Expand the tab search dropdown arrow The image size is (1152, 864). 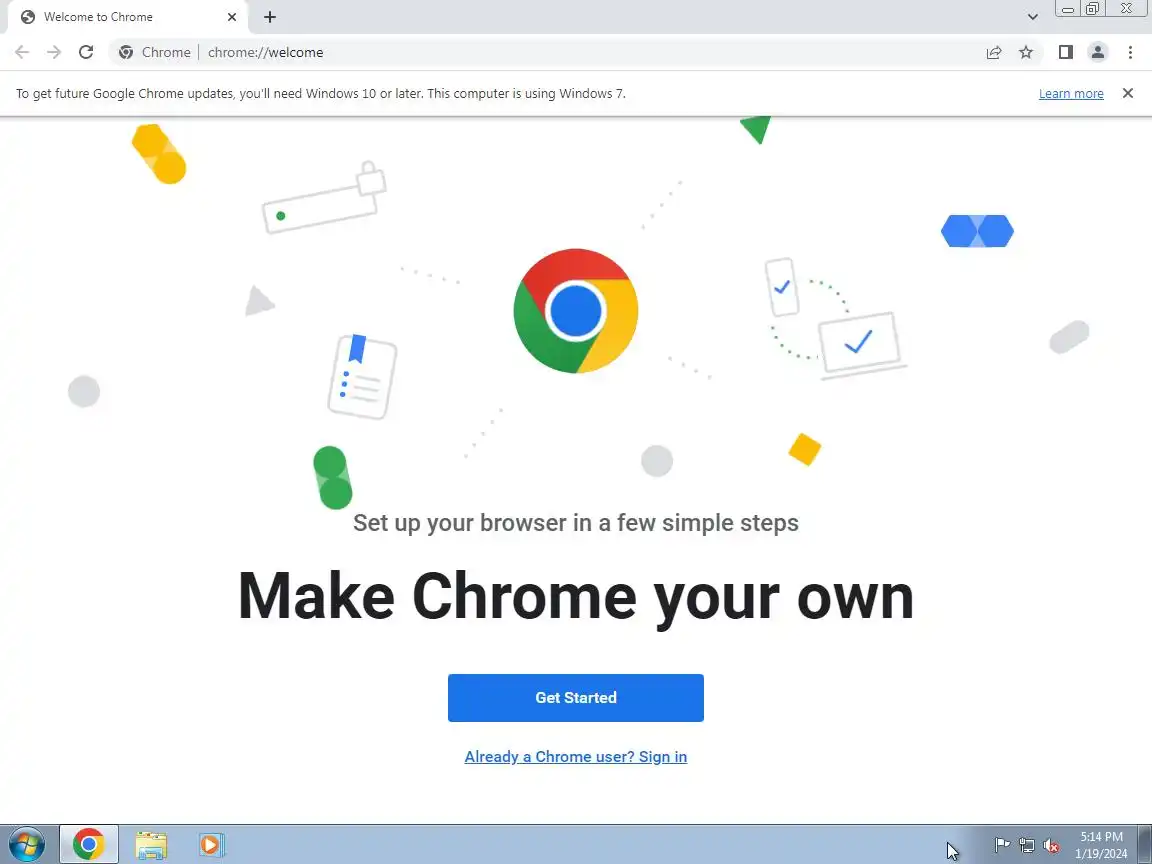pos(1032,17)
